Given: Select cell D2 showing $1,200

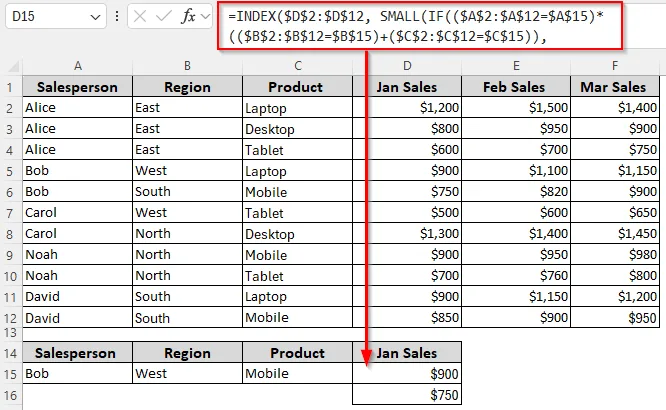Looking at the screenshot, I should (407, 107).
